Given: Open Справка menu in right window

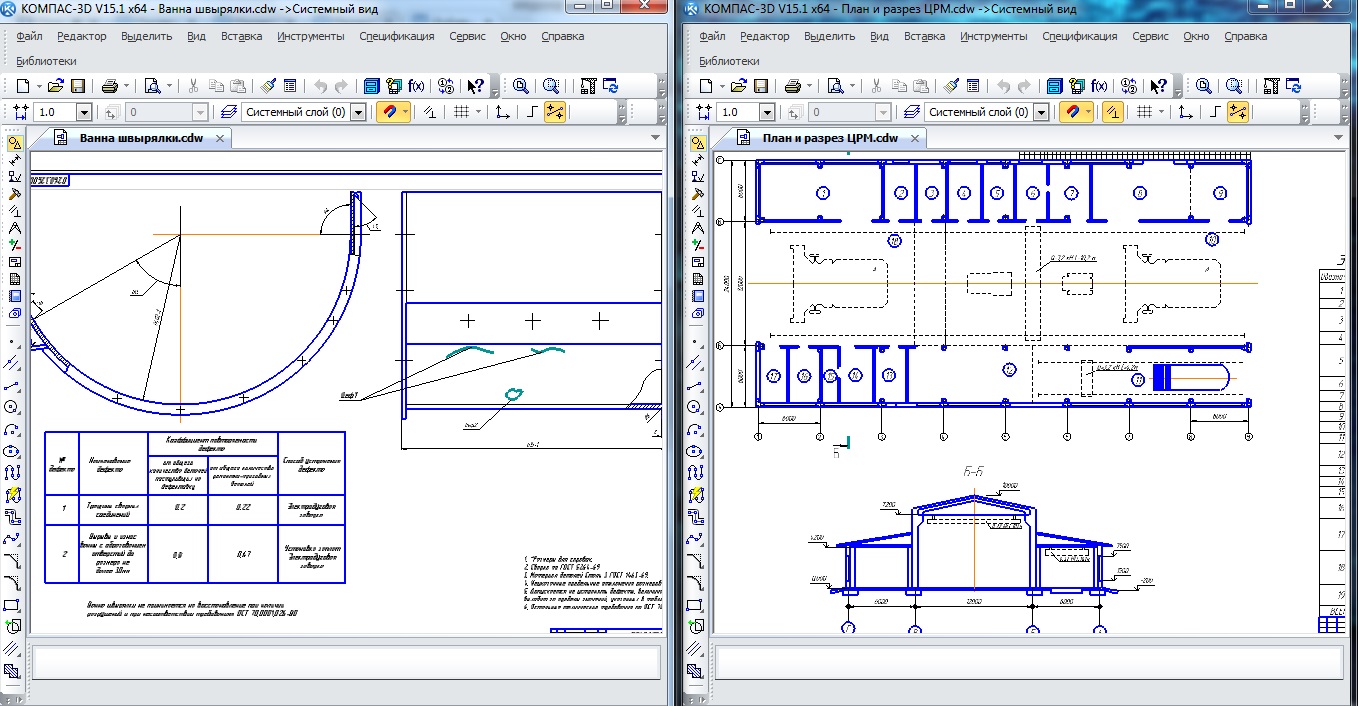Looking at the screenshot, I should [1245, 36].
